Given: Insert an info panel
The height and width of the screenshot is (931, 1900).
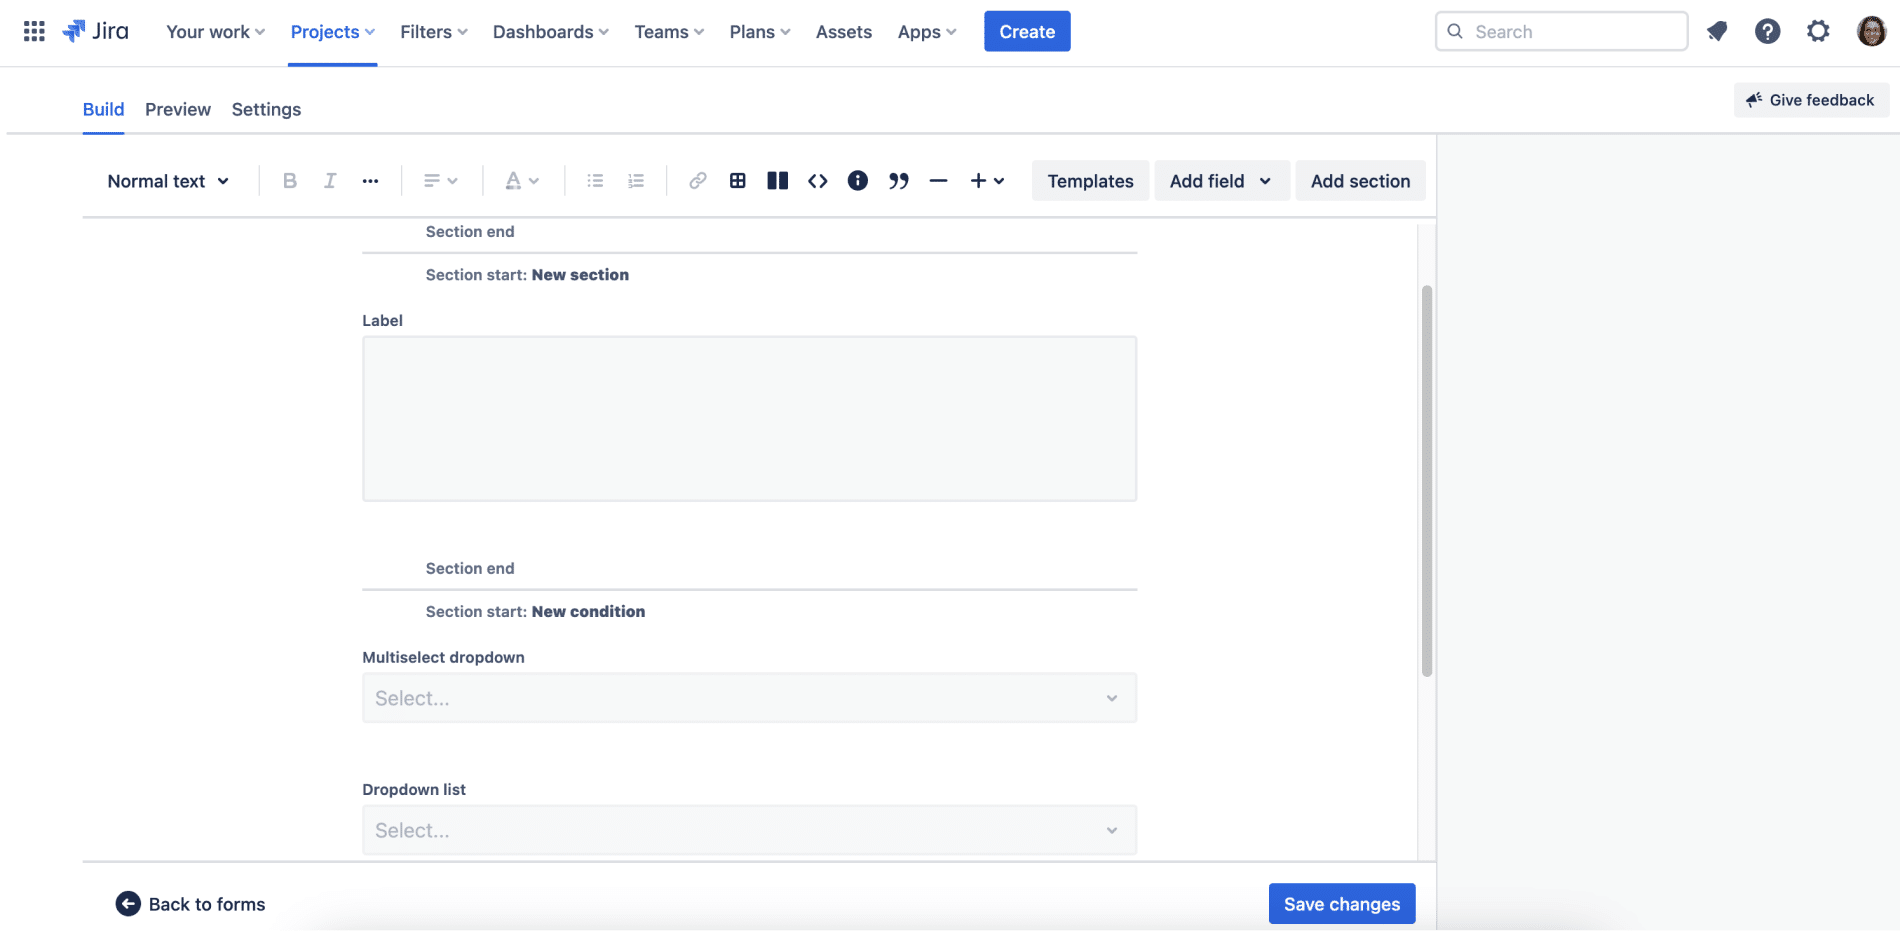Looking at the screenshot, I should [858, 181].
